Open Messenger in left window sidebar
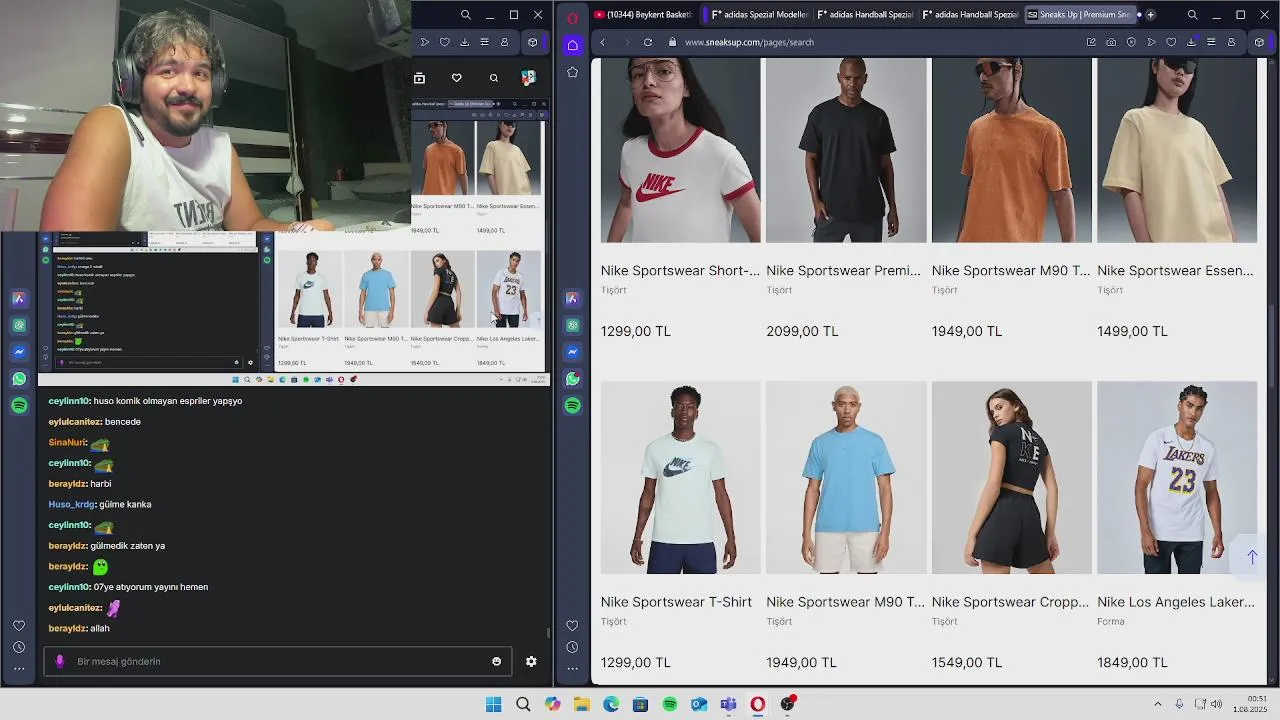1280x720 pixels. coord(19,352)
